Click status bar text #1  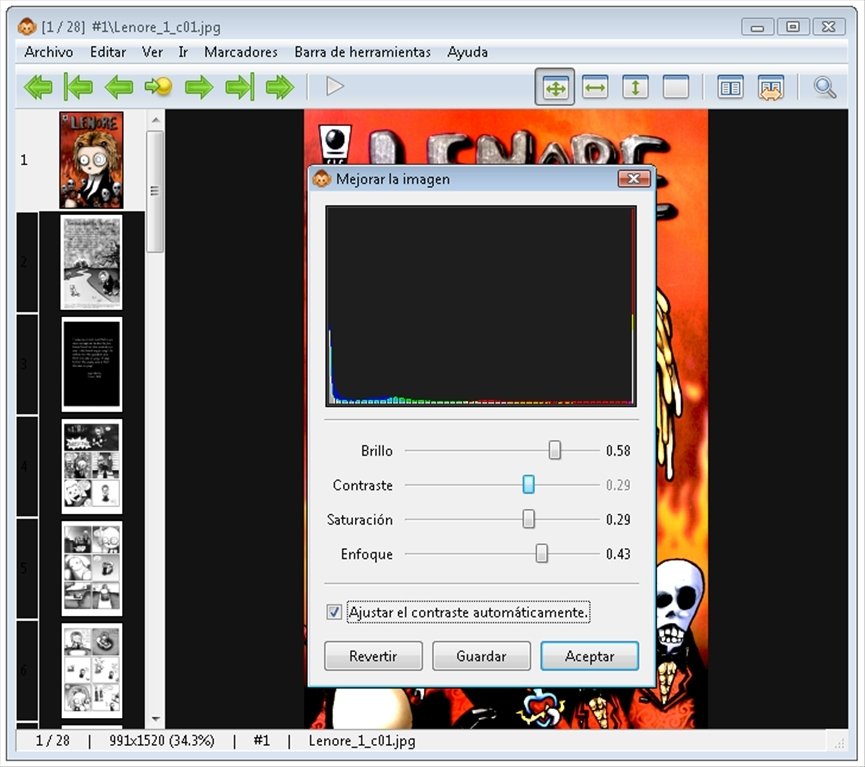tap(261, 741)
